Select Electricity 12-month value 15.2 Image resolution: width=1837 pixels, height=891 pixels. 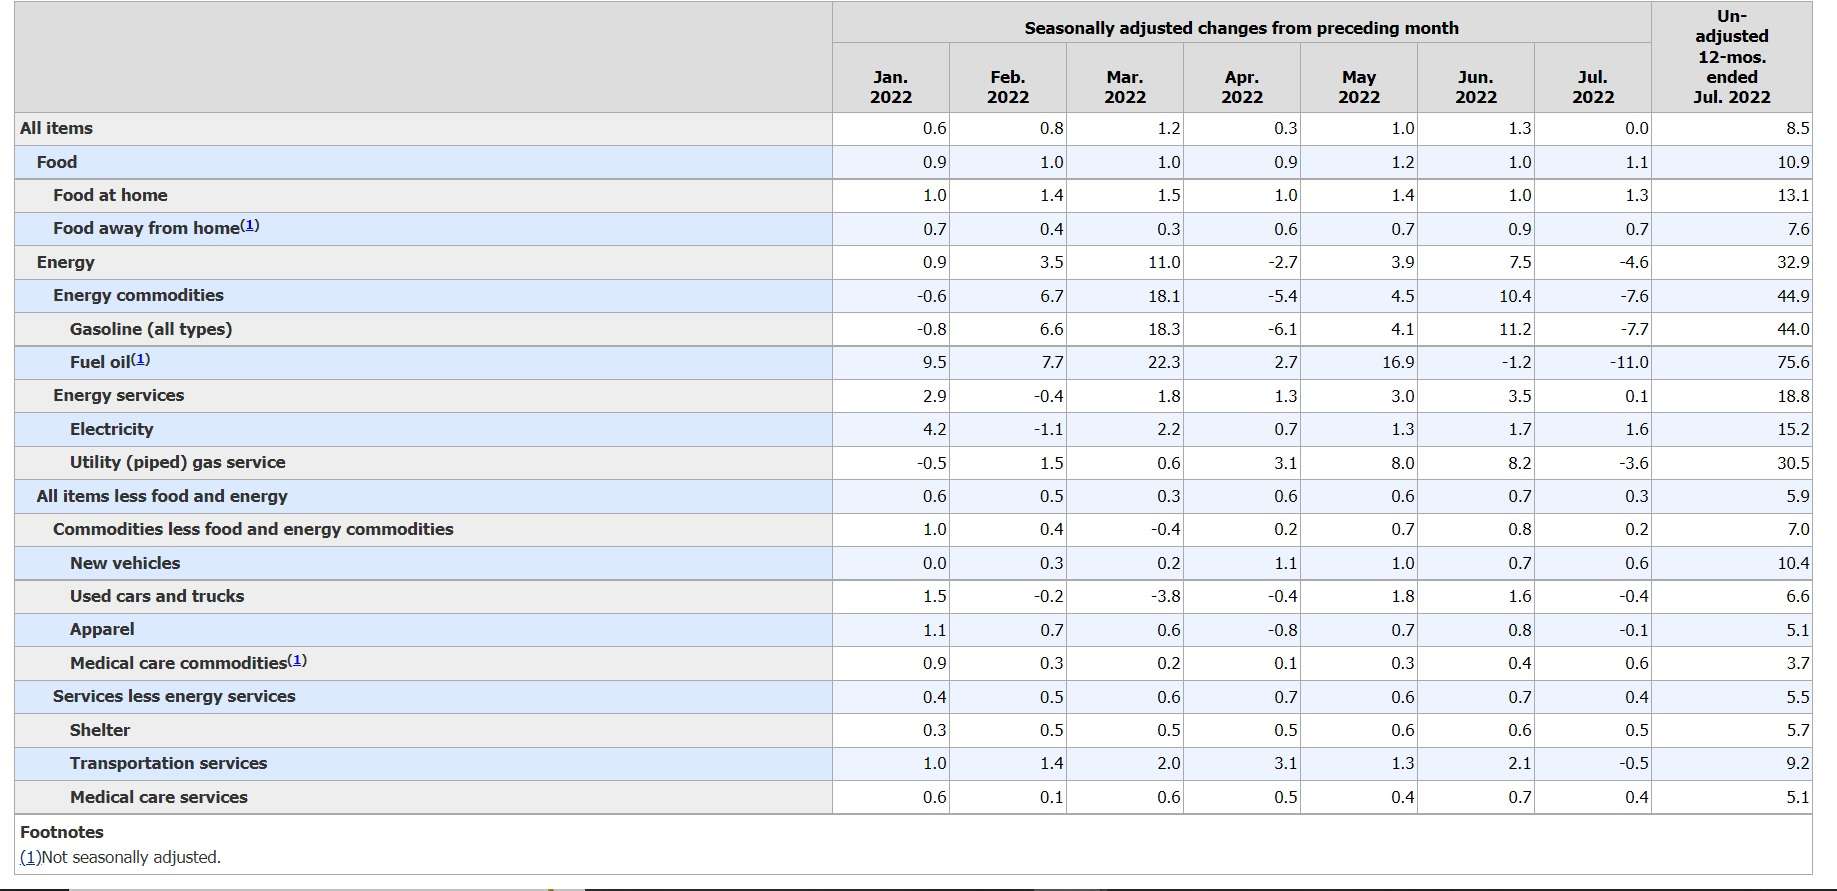1793,429
